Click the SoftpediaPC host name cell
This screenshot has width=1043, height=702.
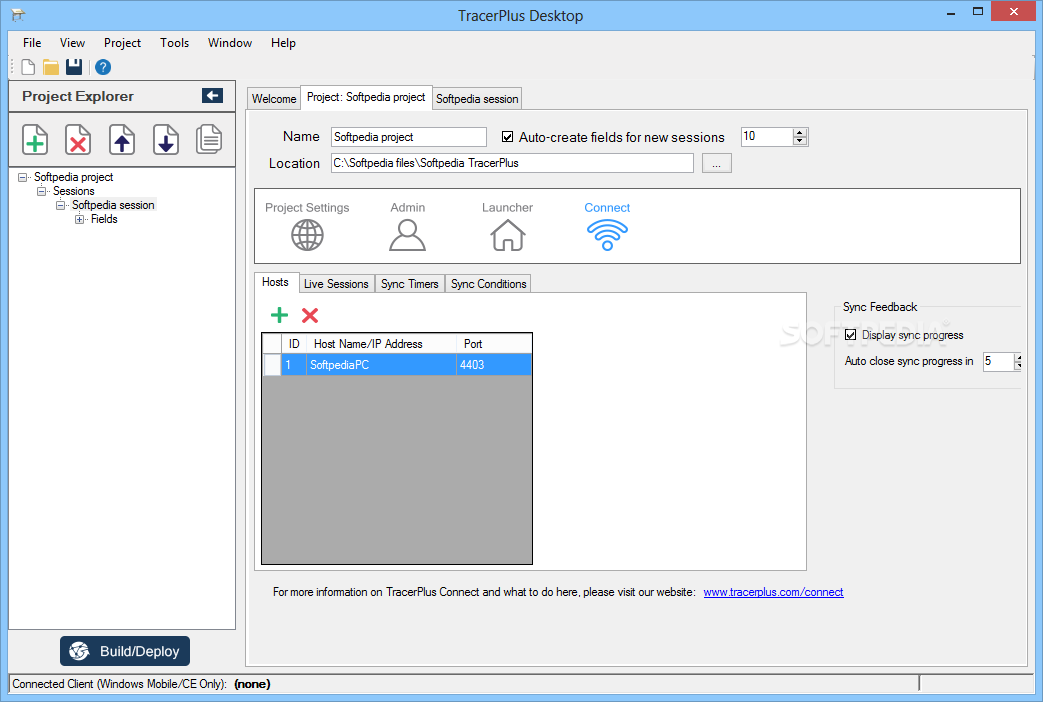(381, 365)
